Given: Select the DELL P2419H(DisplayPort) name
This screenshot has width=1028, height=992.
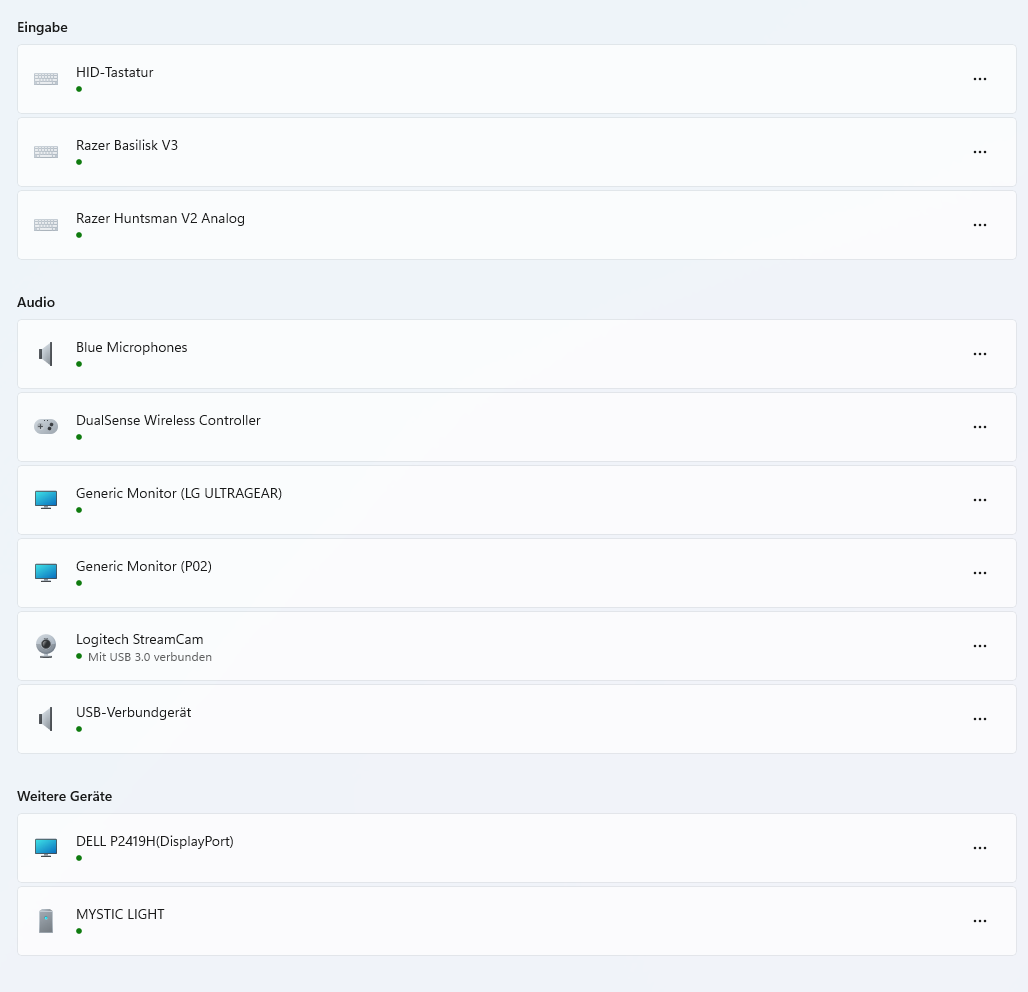Looking at the screenshot, I should click(x=155, y=841).
